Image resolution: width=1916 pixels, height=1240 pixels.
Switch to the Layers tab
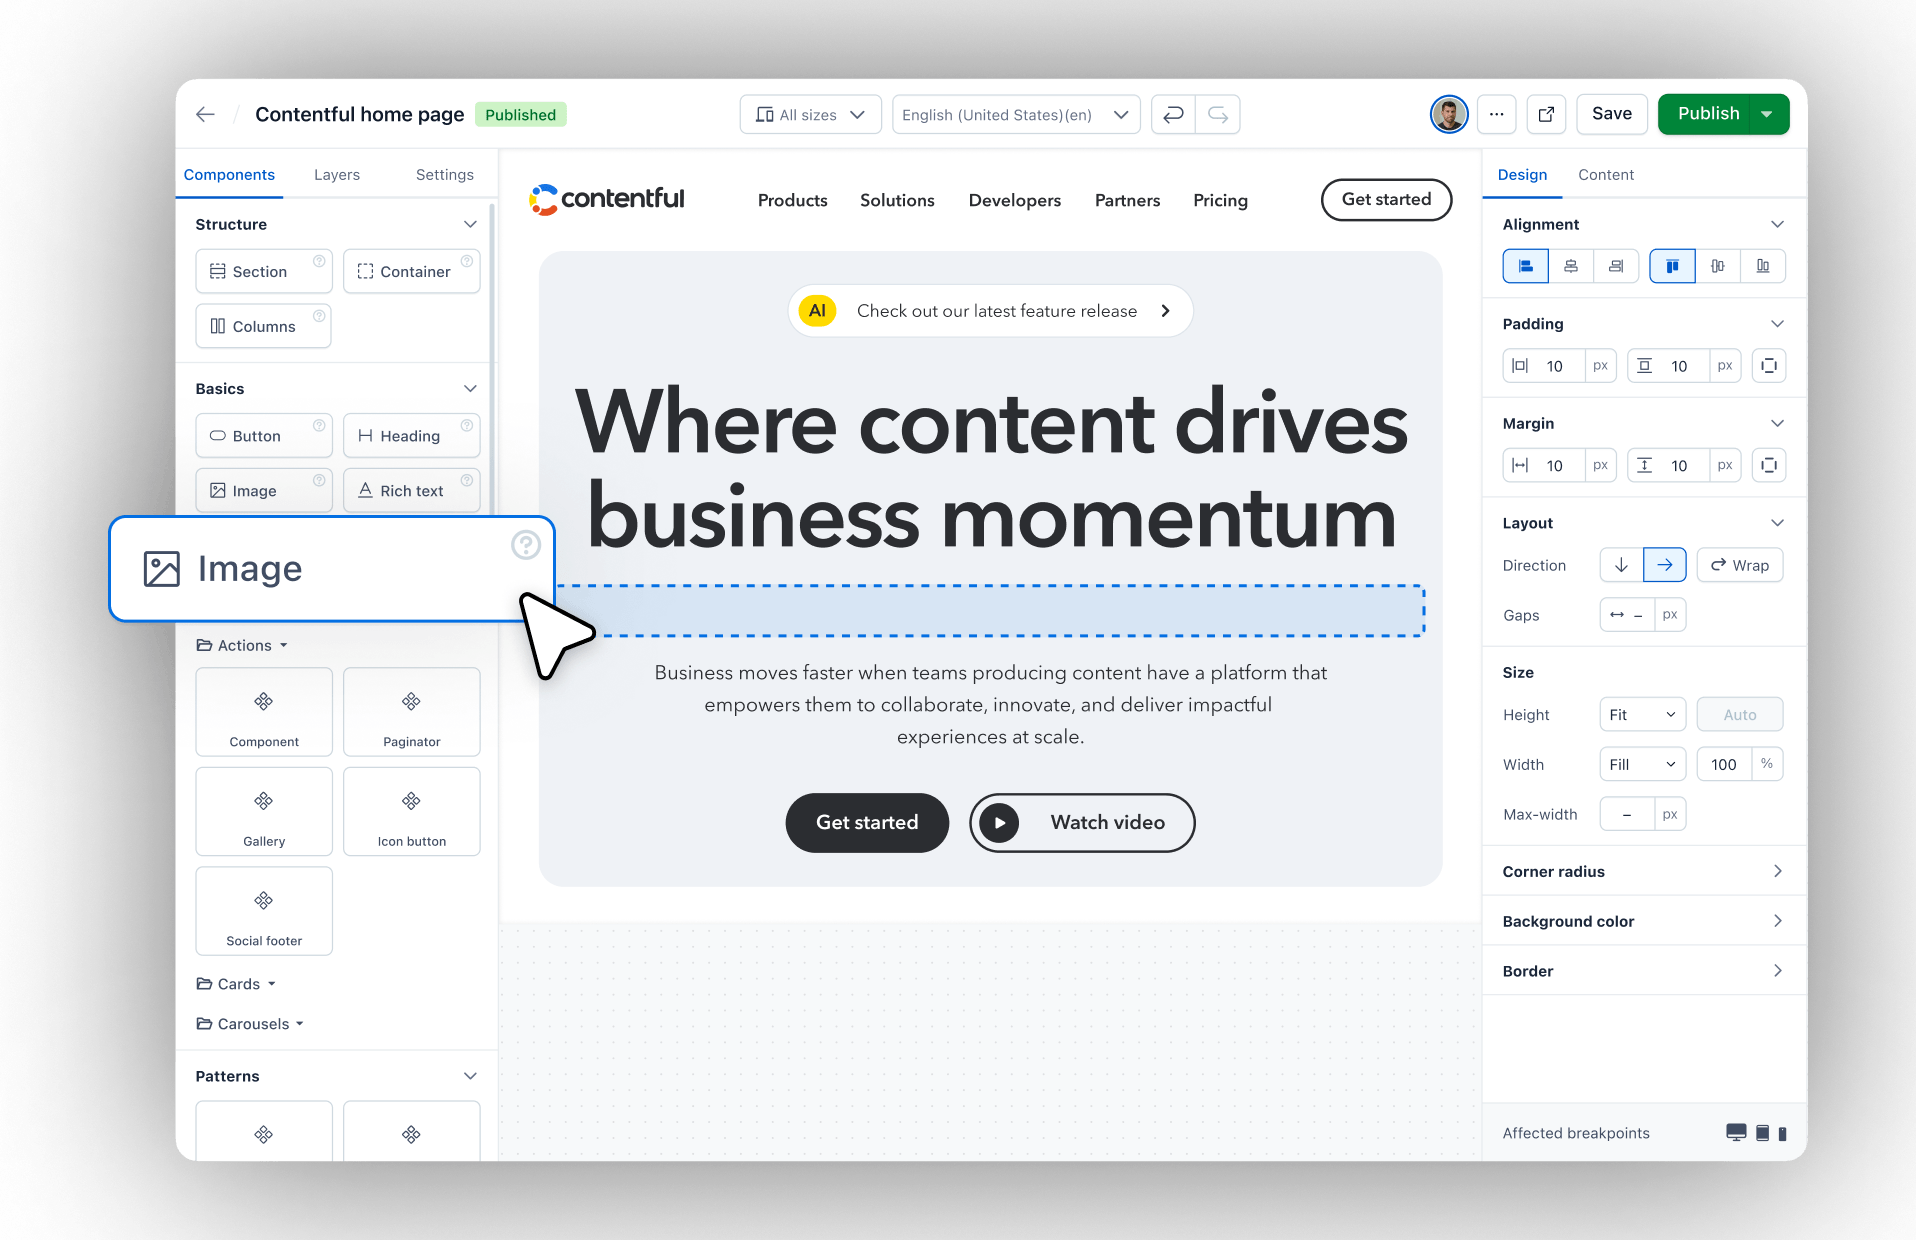tap(337, 174)
